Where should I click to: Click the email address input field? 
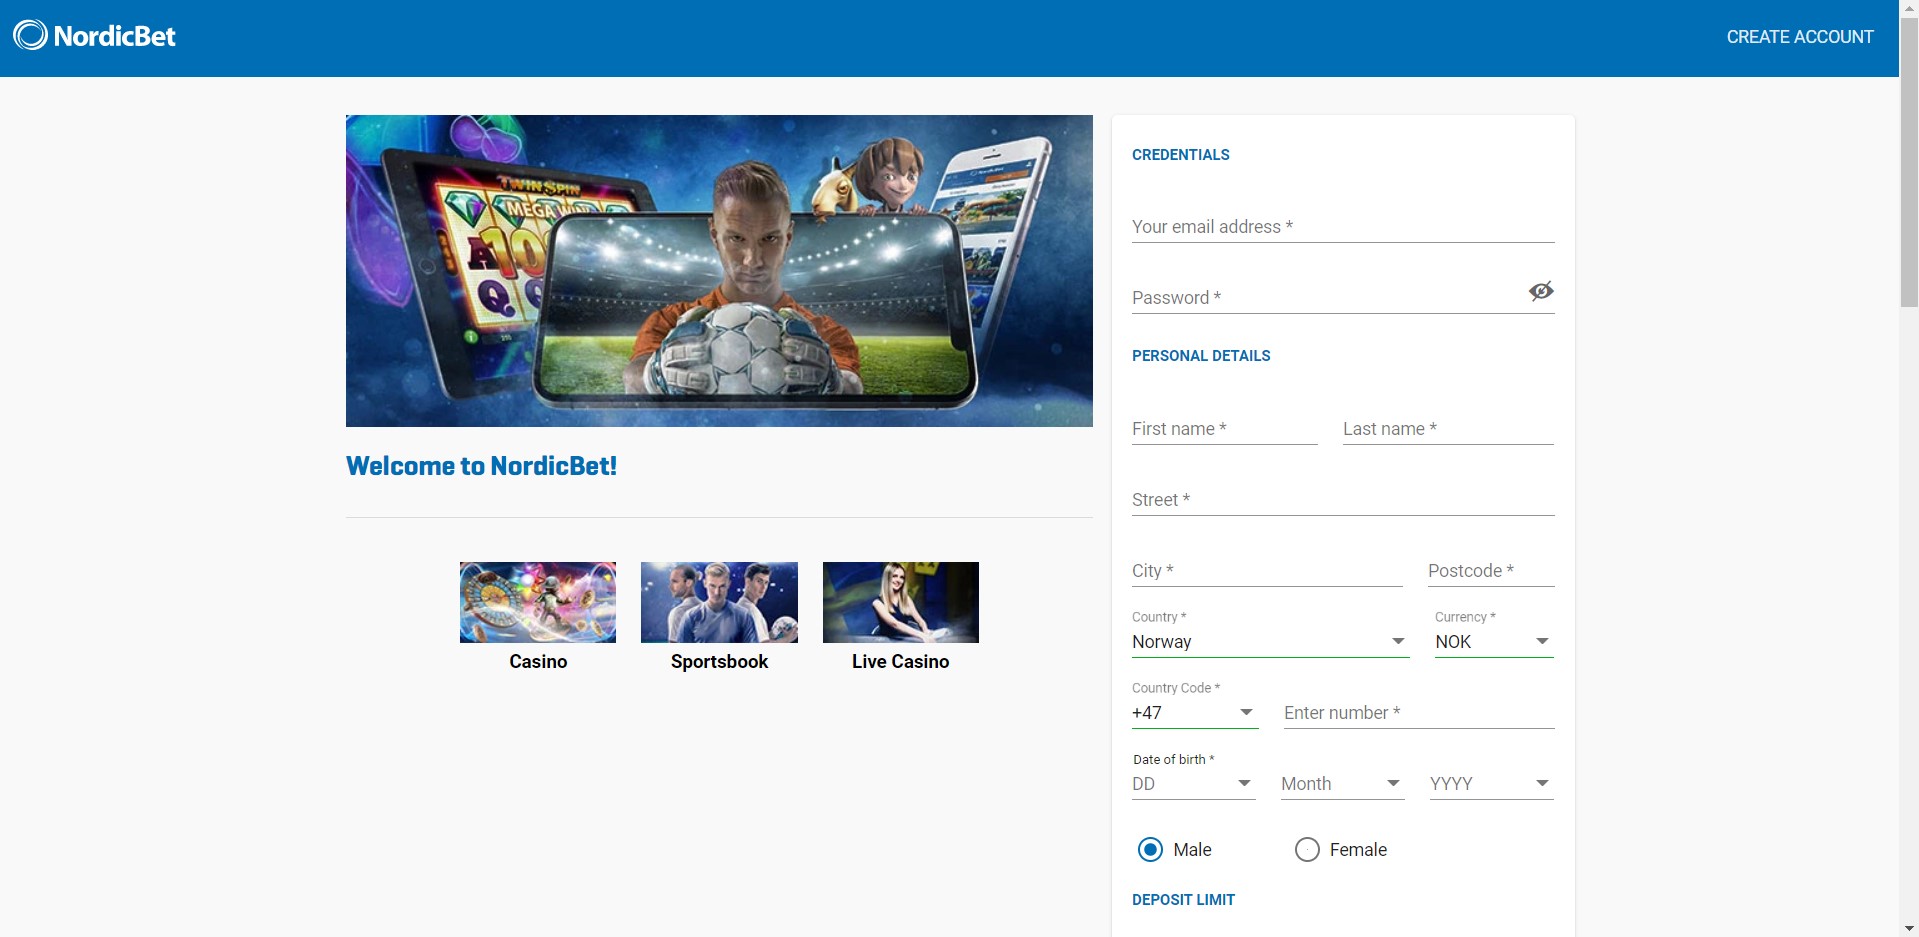pyautogui.click(x=1342, y=227)
